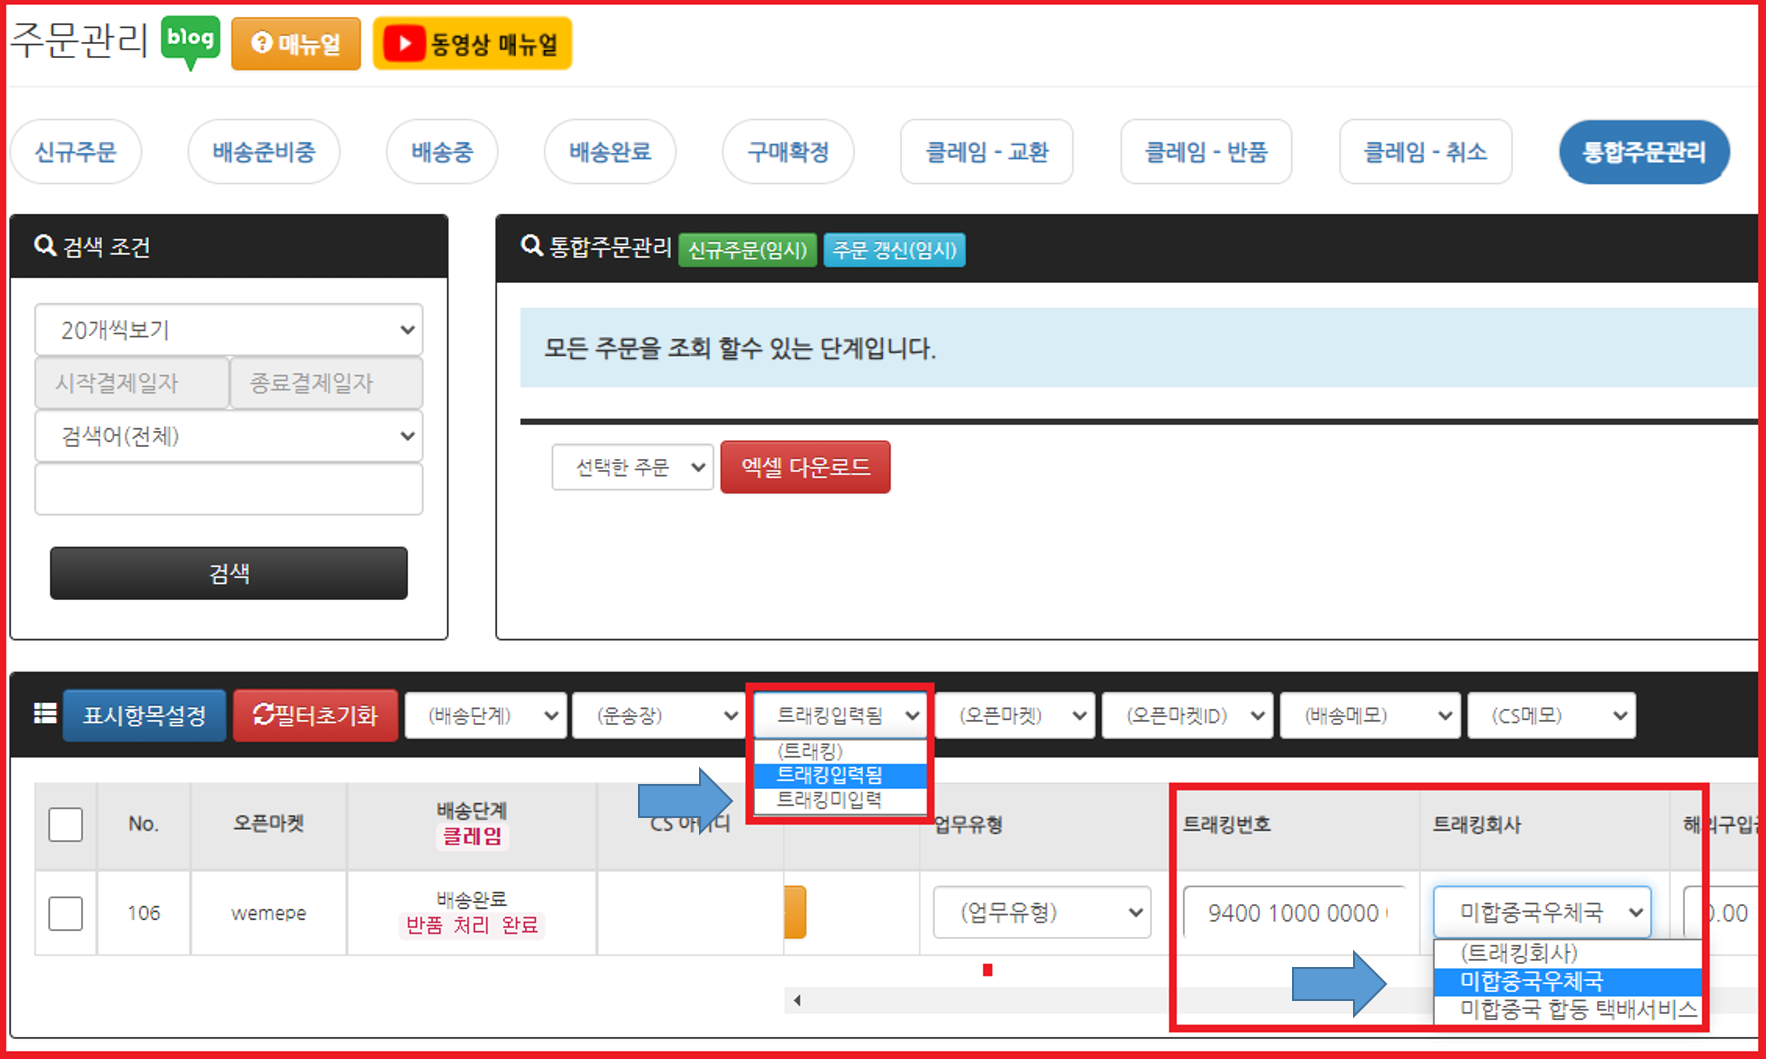Choose 미합중국 합동 택배서비스 tracking company option
The image size is (1766, 1059).
click(x=1575, y=1010)
